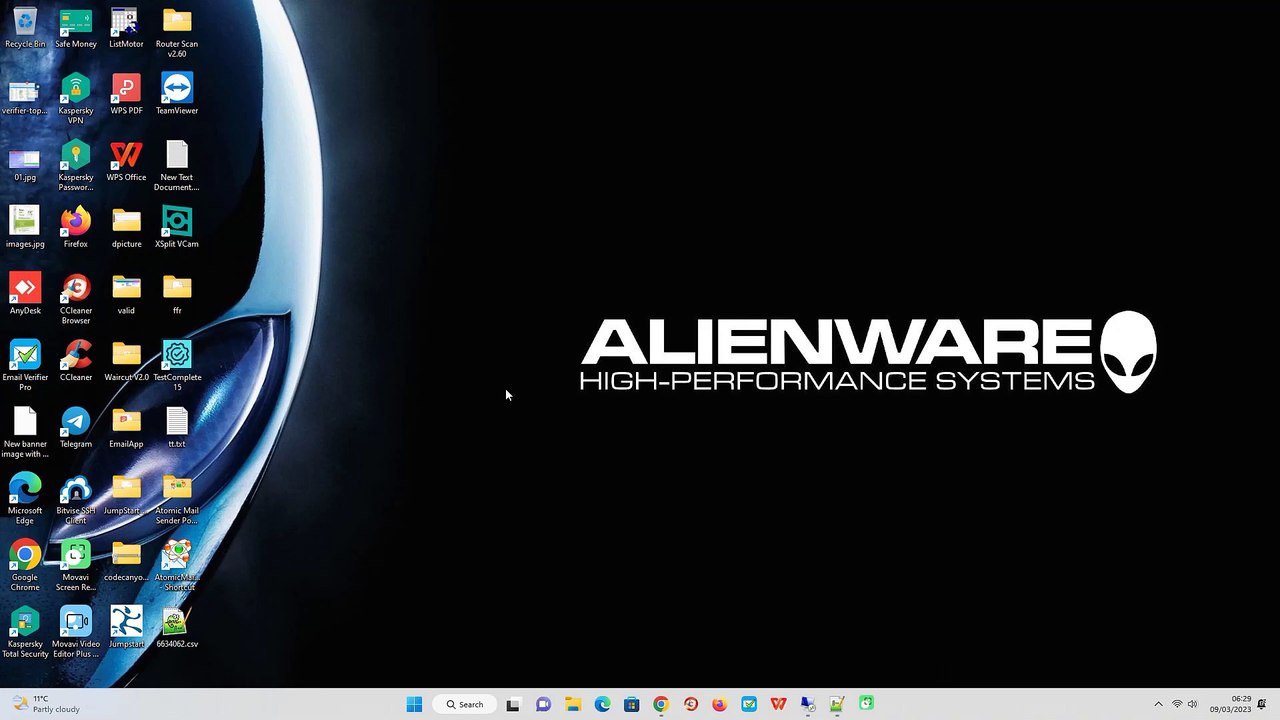The width and height of the screenshot is (1280, 720).
Task: Select the Email Verifier Pro desktop shortcut
Action: coord(25,366)
